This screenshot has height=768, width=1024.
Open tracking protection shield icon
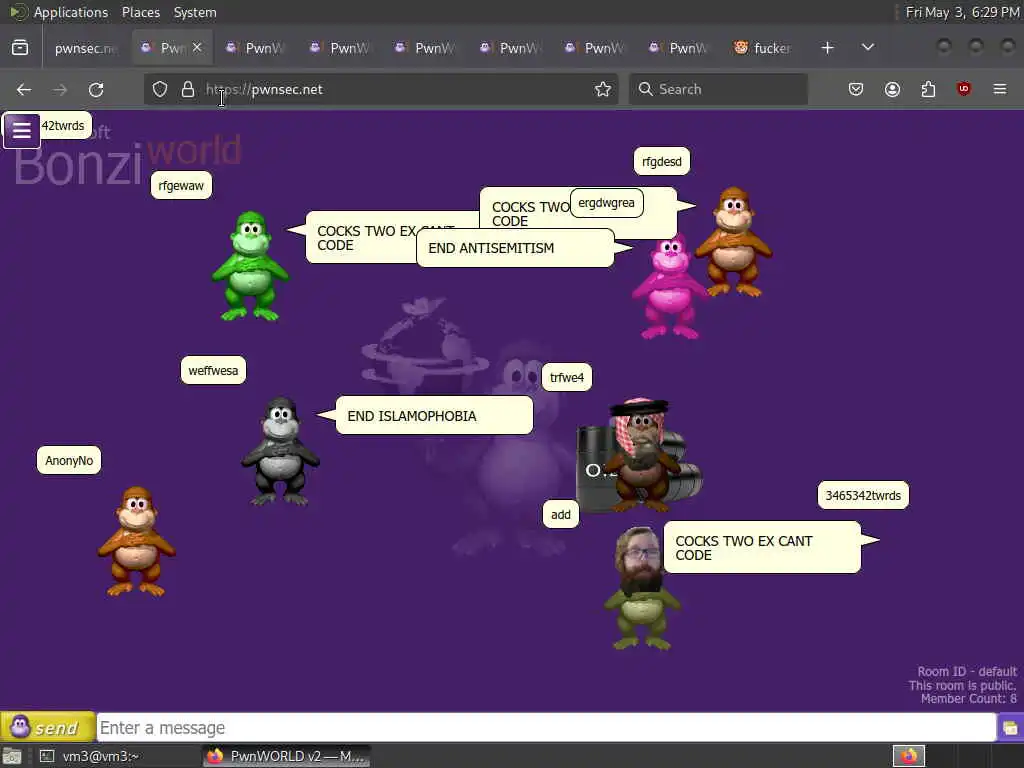tap(160, 89)
